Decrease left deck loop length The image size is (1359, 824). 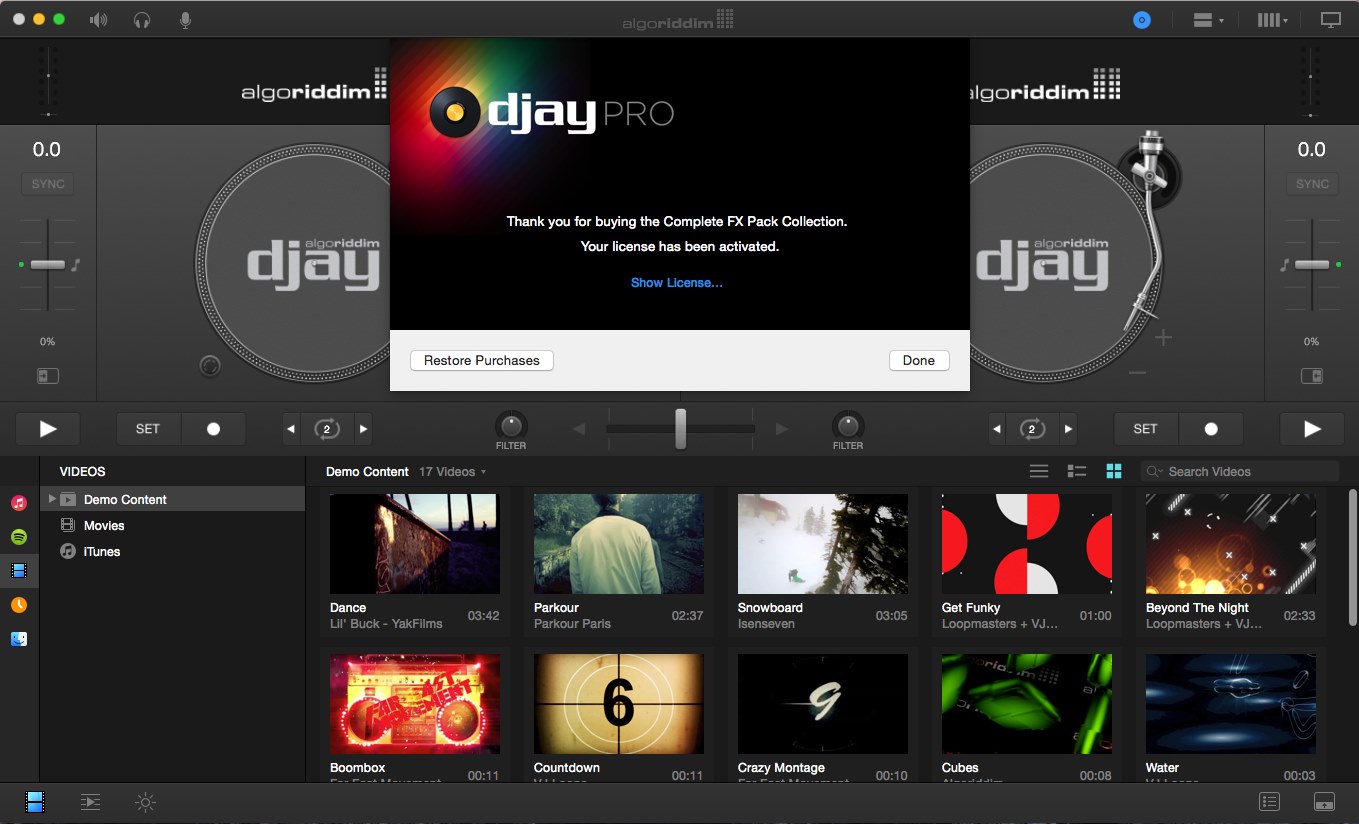tap(291, 429)
